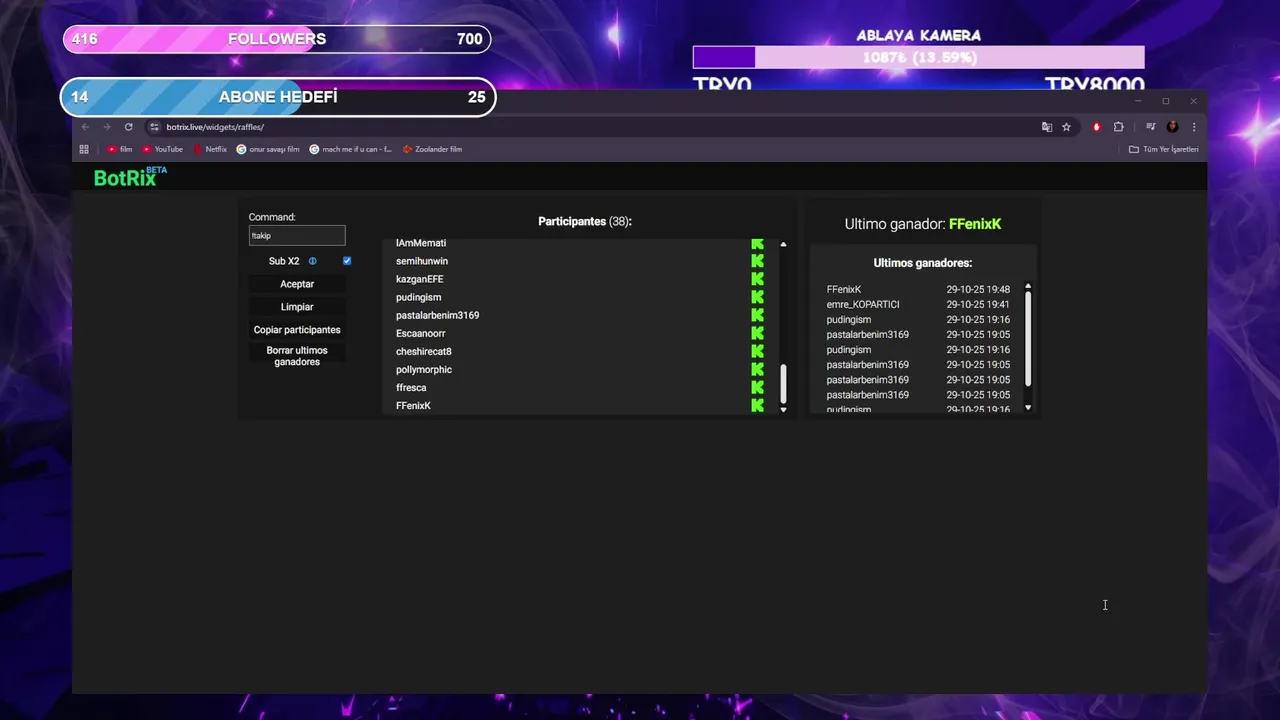The height and width of the screenshot is (720, 1280).
Task: Click the participants list scroll-up arrow
Action: click(783, 244)
